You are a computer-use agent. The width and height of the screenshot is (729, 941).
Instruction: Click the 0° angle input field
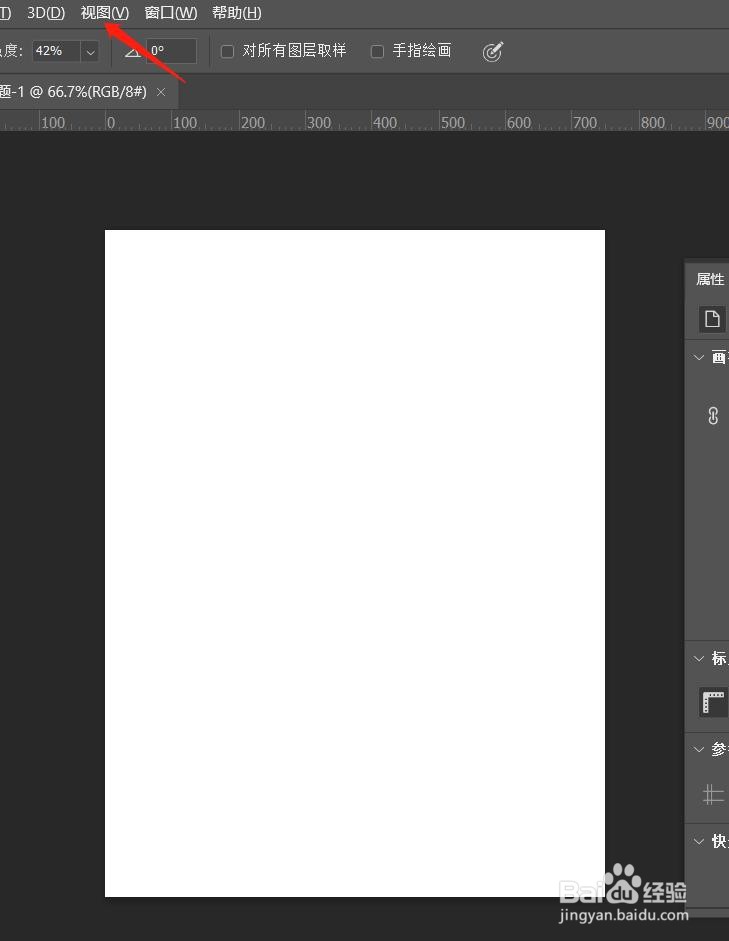(171, 51)
